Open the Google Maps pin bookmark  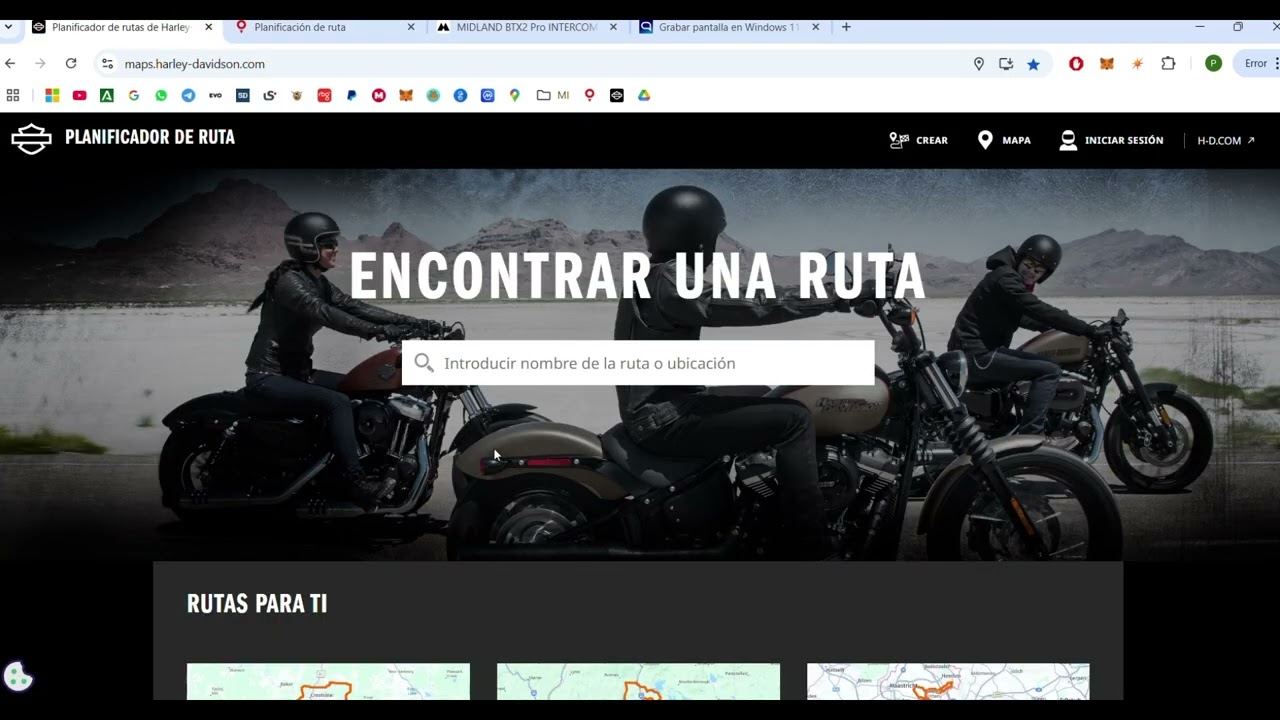coord(515,95)
